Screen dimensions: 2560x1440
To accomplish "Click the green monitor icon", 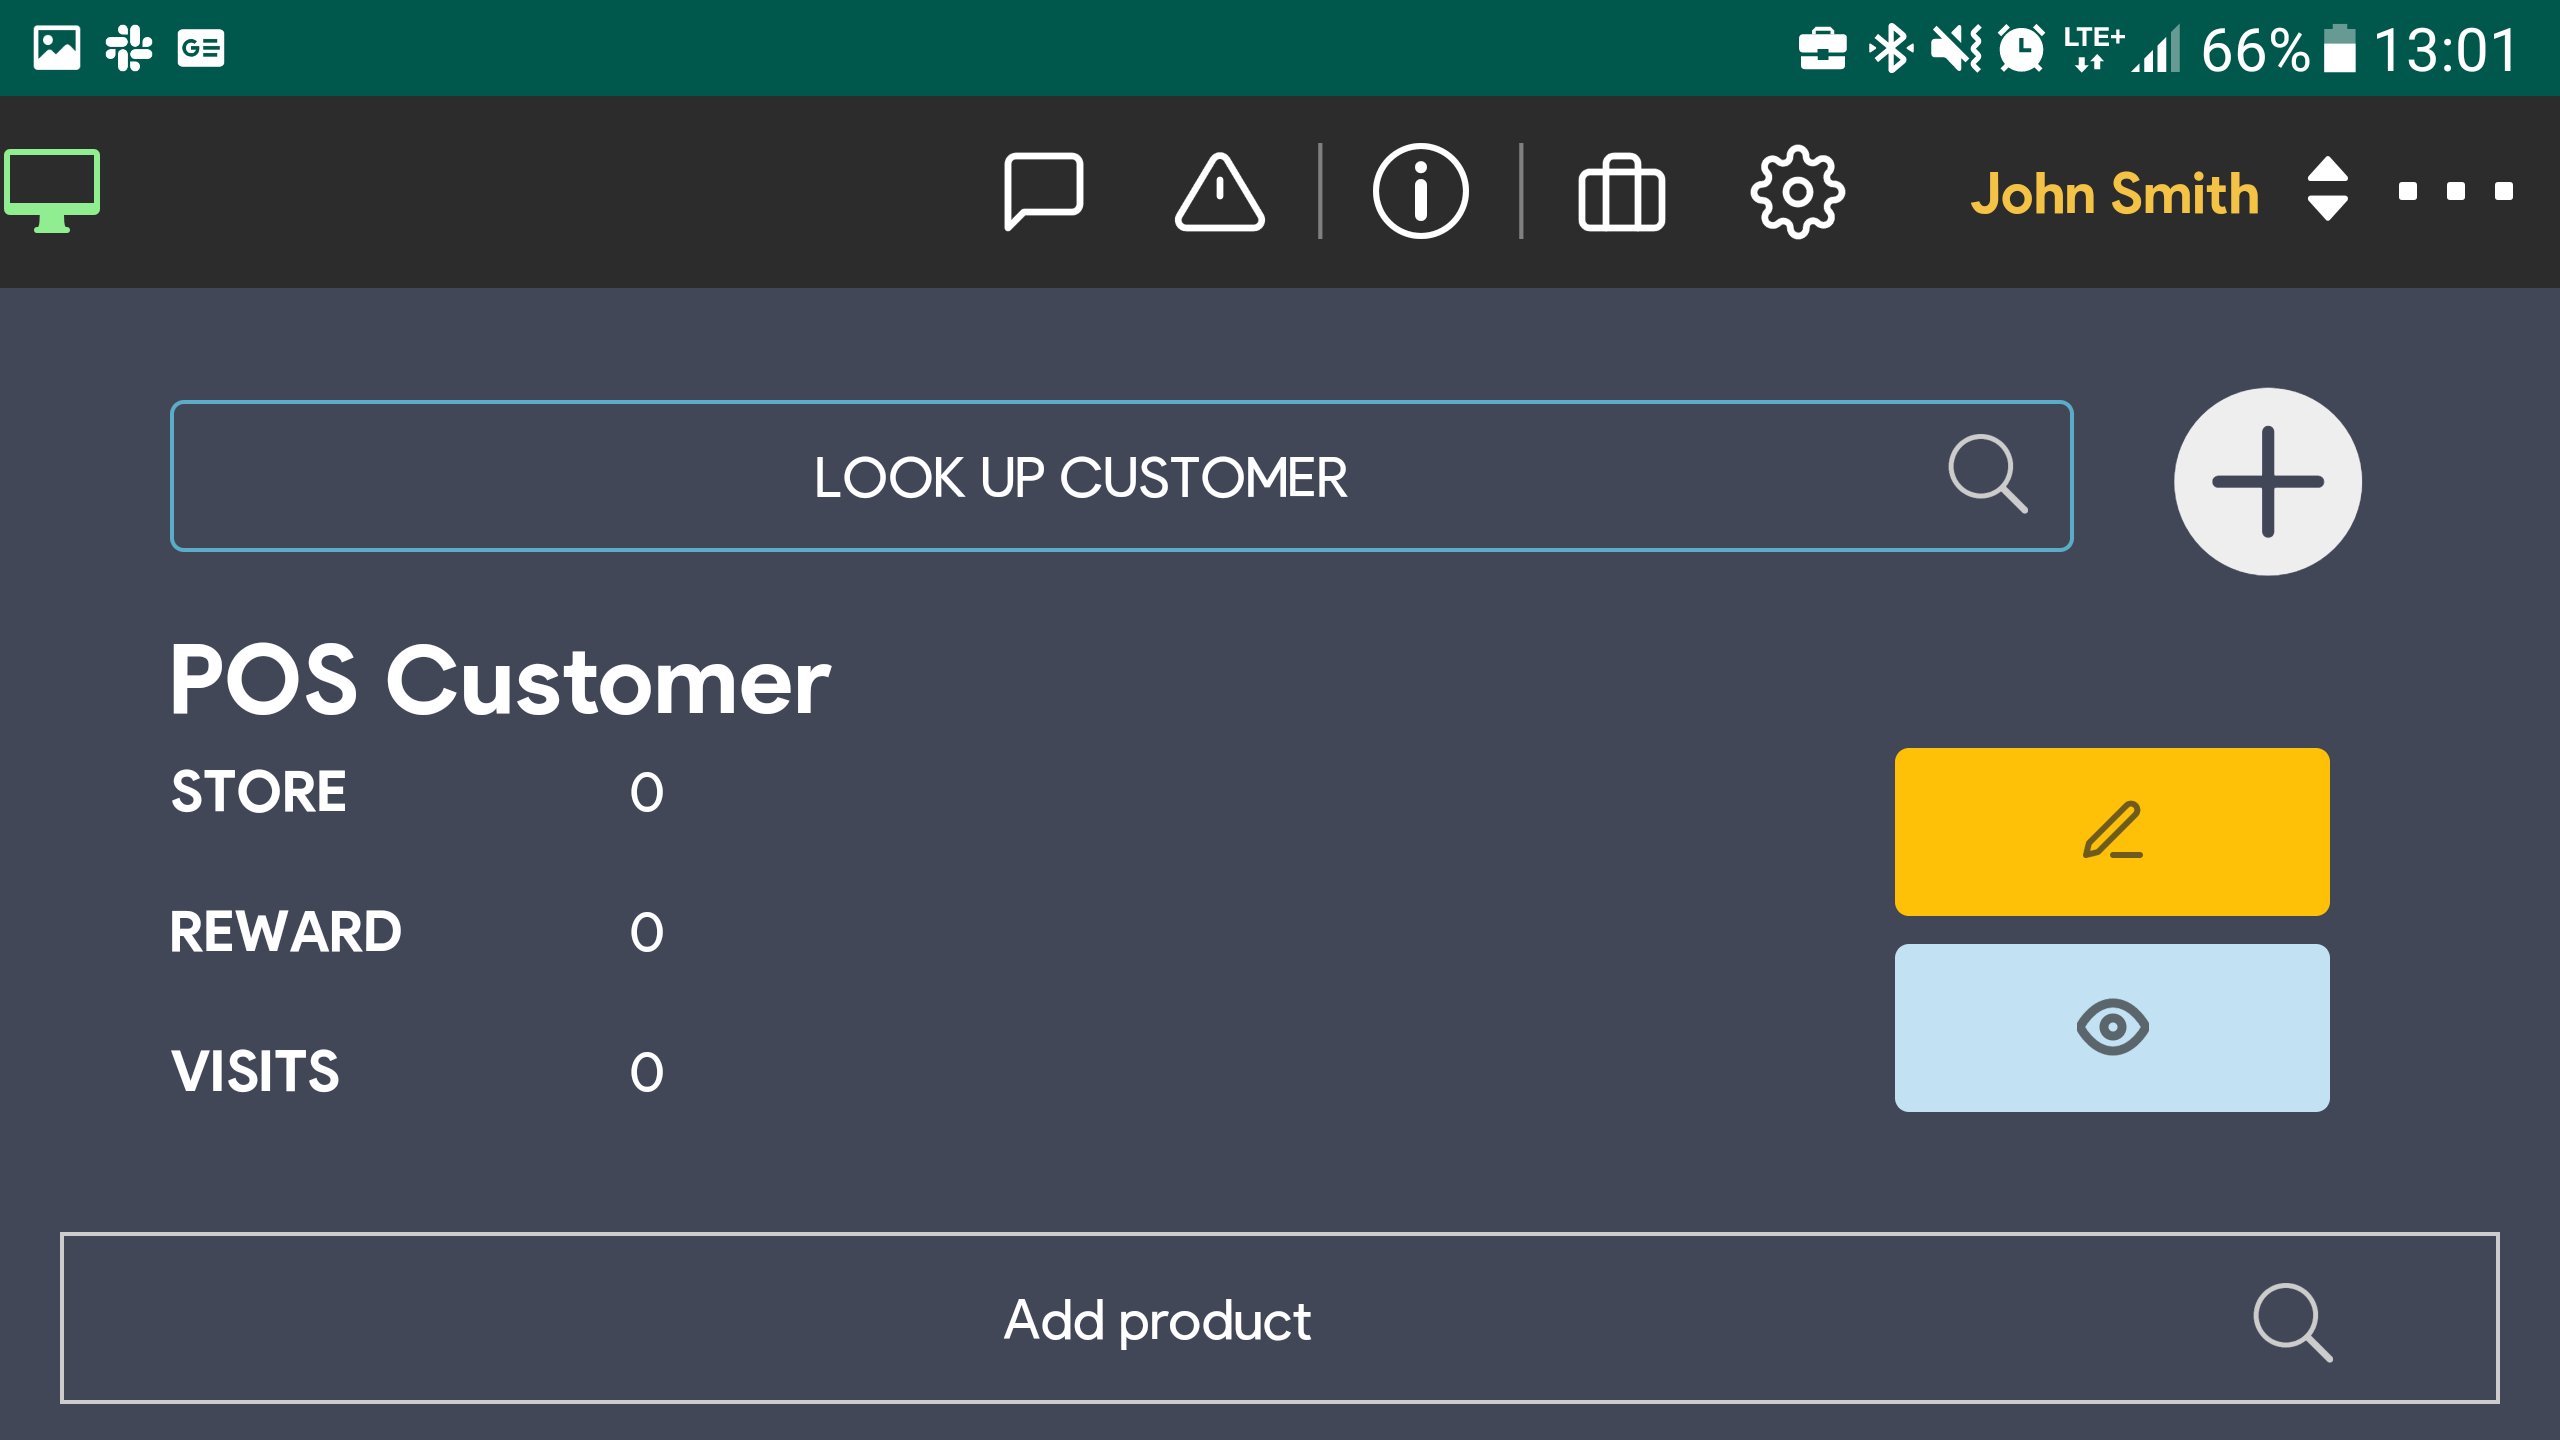I will point(52,189).
